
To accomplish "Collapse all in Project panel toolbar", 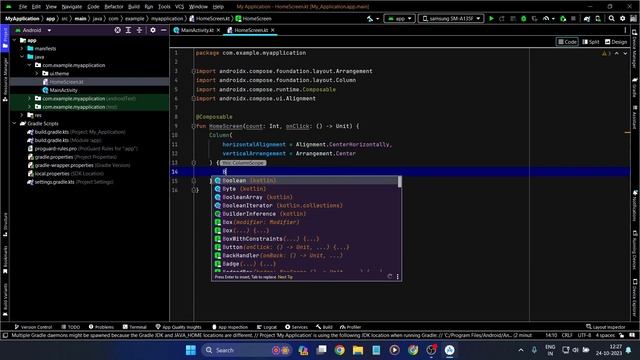I will [x=139, y=30].
